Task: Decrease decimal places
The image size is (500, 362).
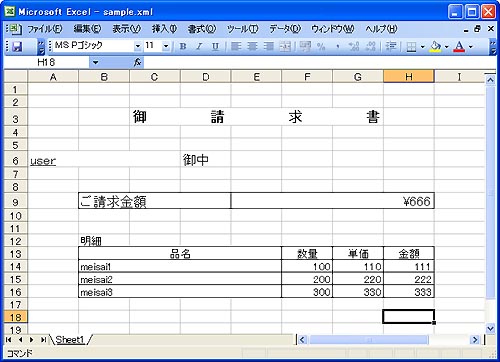Action: tap(371, 46)
